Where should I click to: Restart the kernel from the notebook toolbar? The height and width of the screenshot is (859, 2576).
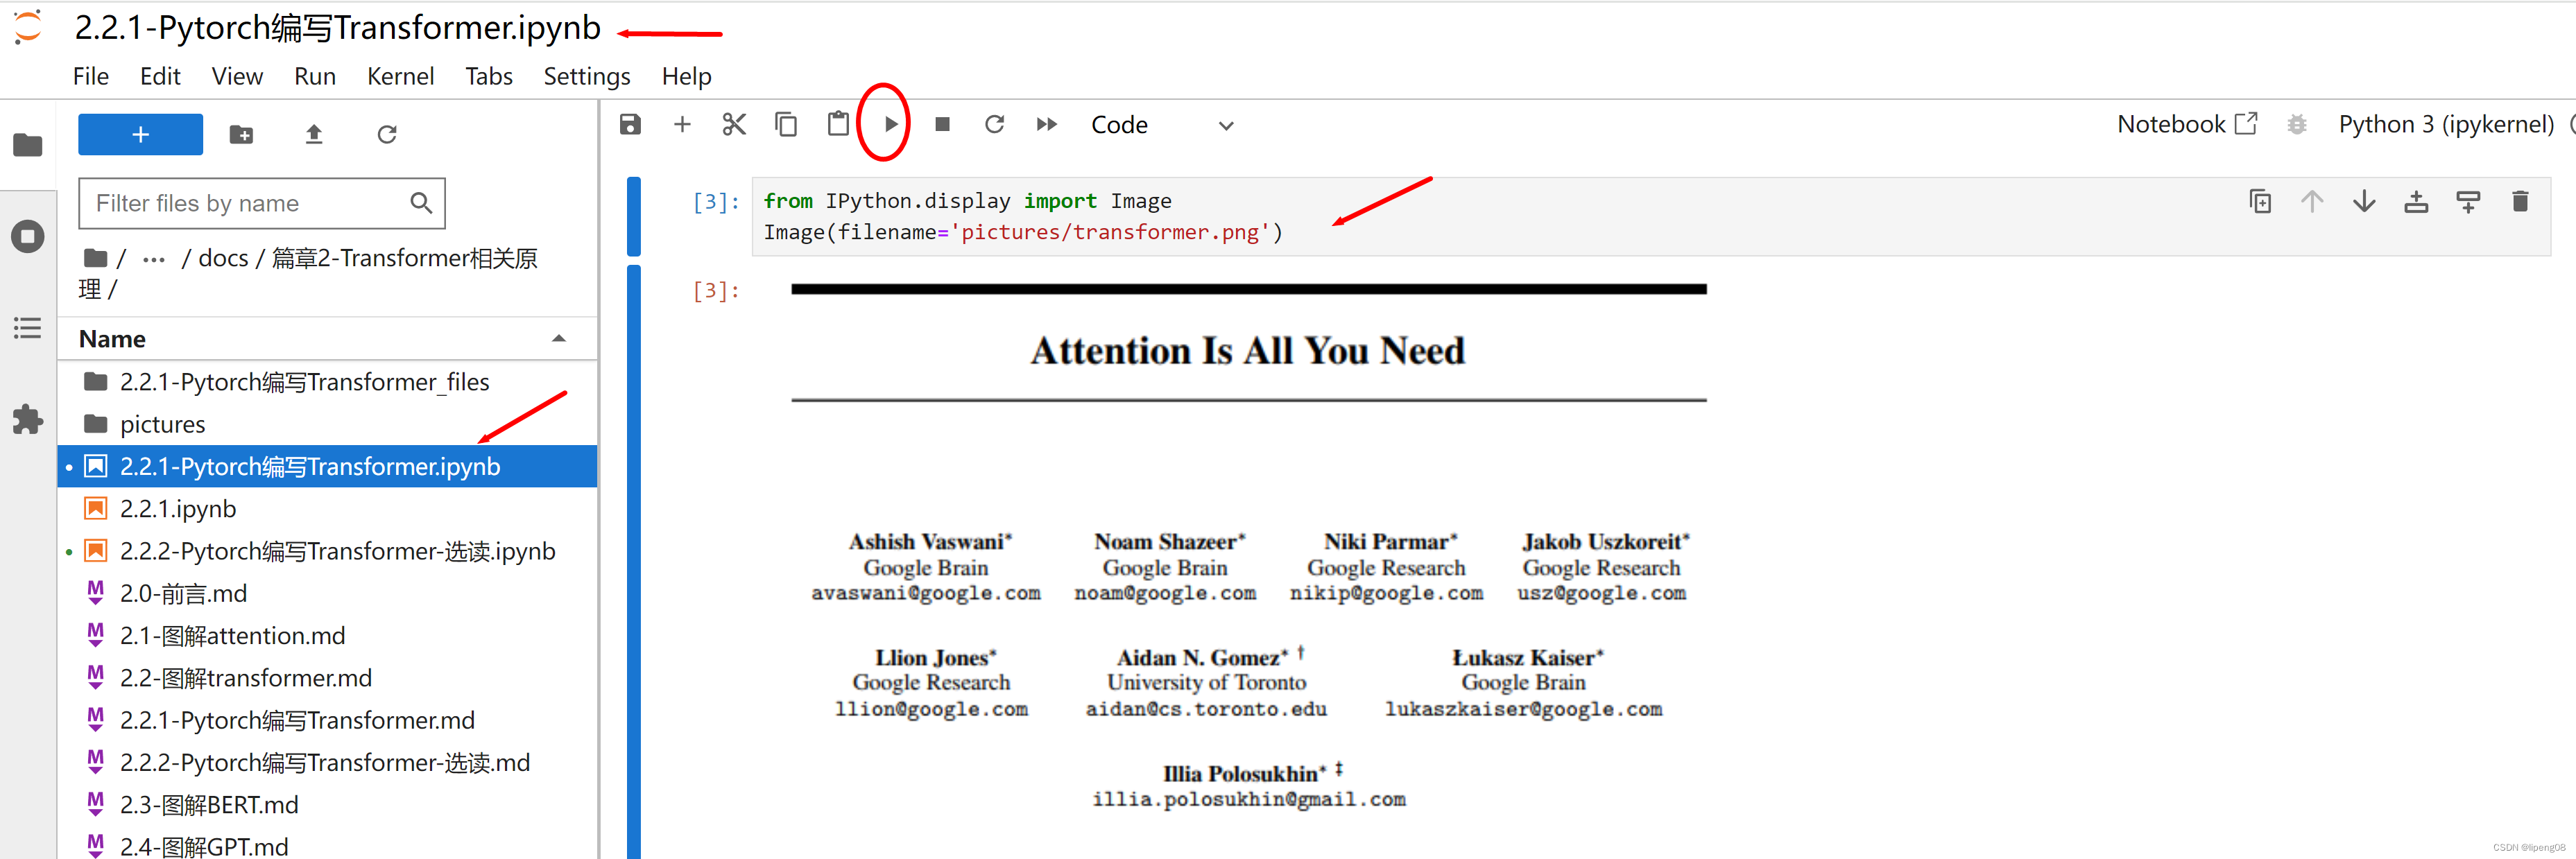pyautogui.click(x=994, y=124)
